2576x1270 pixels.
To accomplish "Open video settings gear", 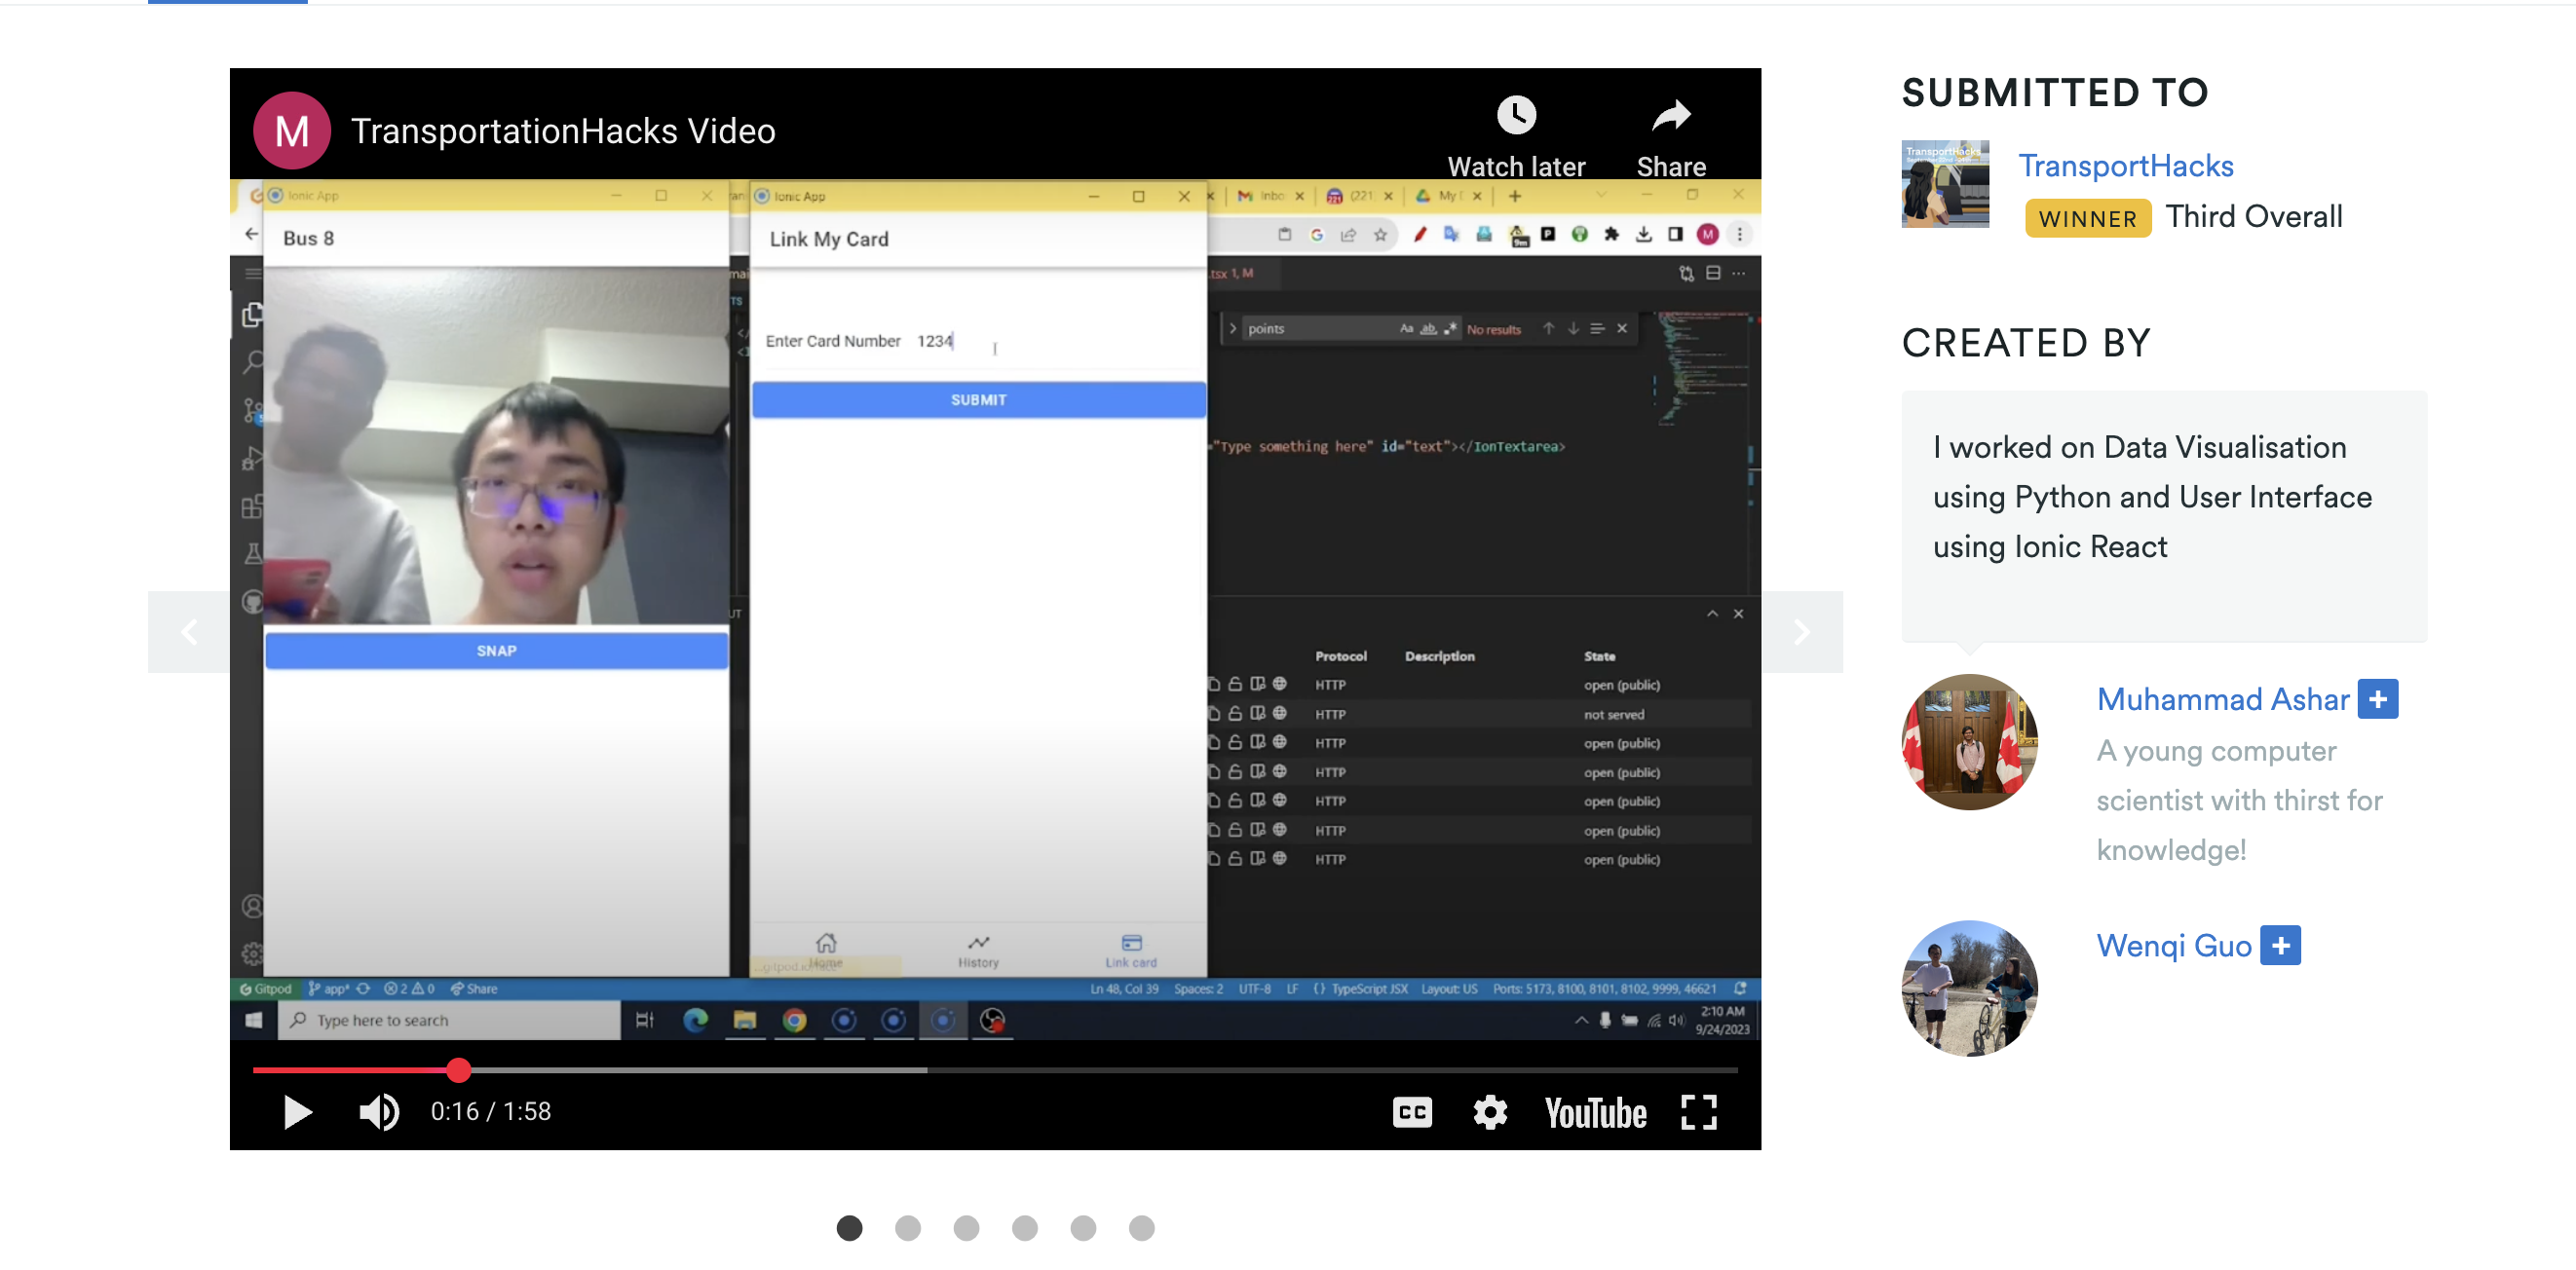I will tap(1489, 1112).
